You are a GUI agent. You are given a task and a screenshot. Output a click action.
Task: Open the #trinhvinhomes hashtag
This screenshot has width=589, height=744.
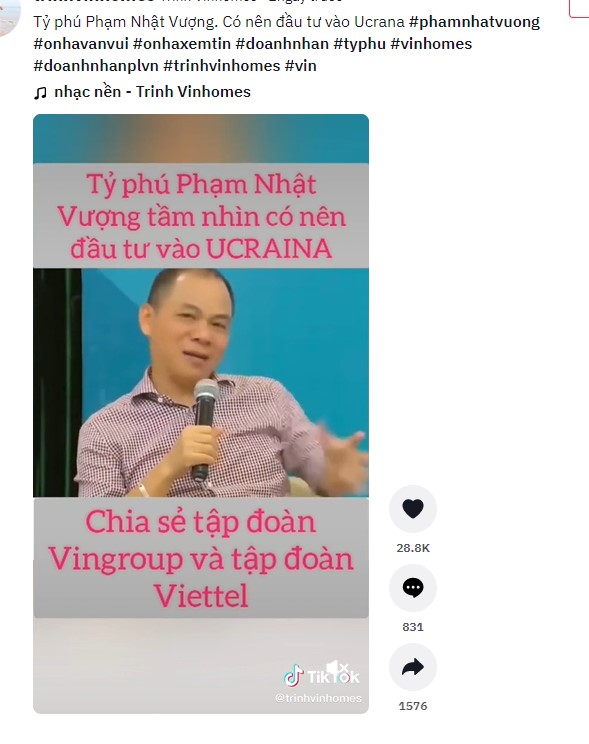click(222, 65)
